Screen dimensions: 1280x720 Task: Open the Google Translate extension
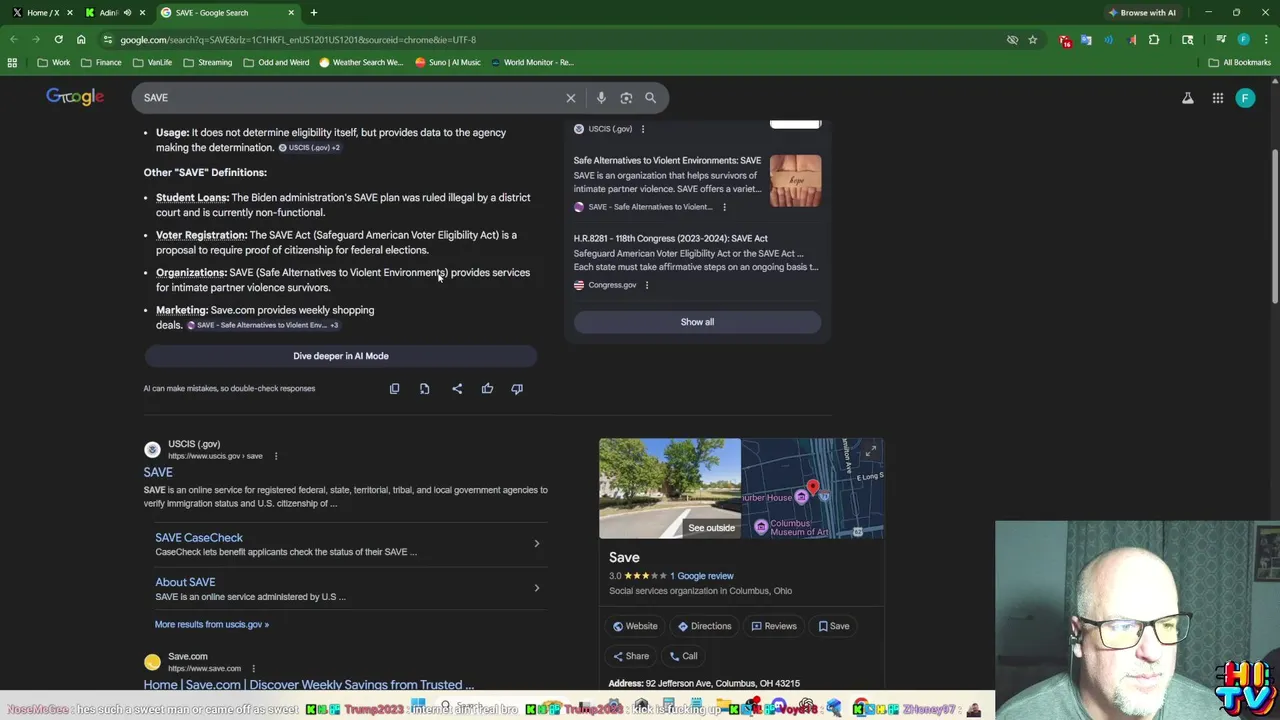pos(1087,40)
